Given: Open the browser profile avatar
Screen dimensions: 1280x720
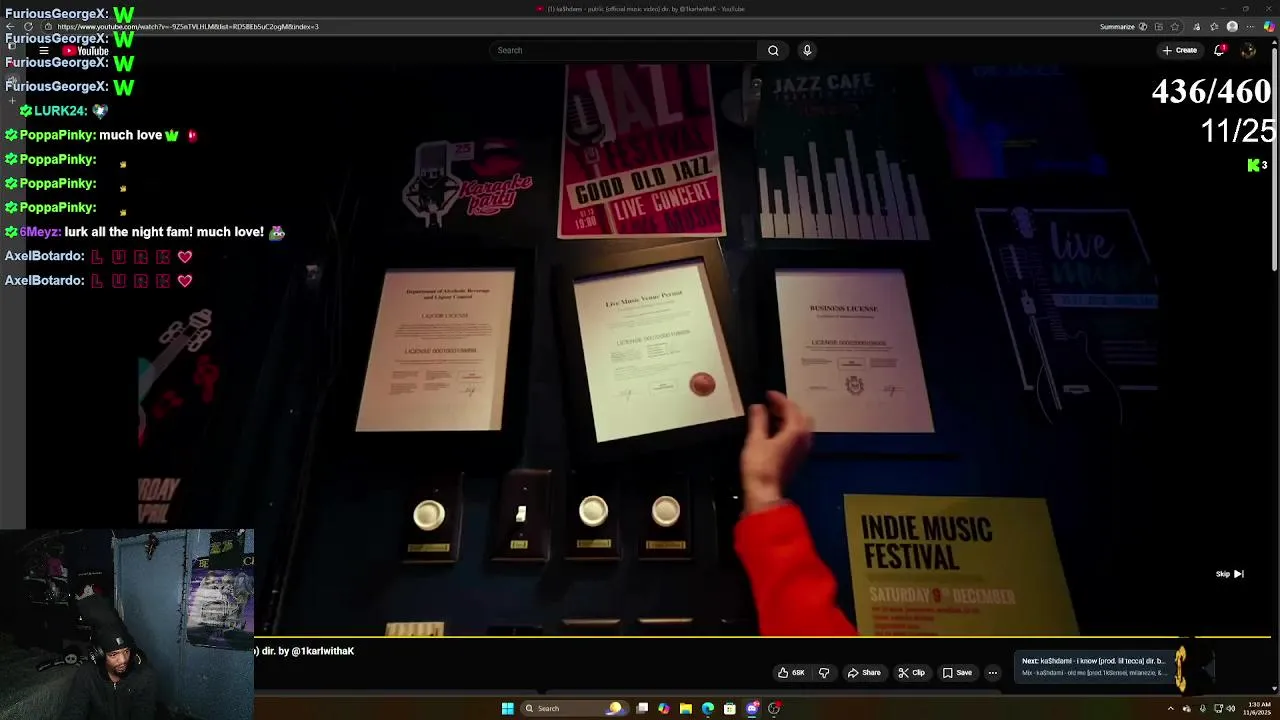Looking at the screenshot, I should tap(1232, 27).
